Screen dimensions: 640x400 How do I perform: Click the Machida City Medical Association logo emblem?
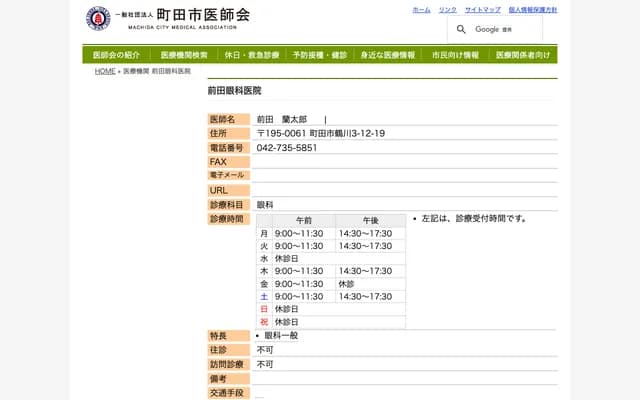(x=98, y=18)
